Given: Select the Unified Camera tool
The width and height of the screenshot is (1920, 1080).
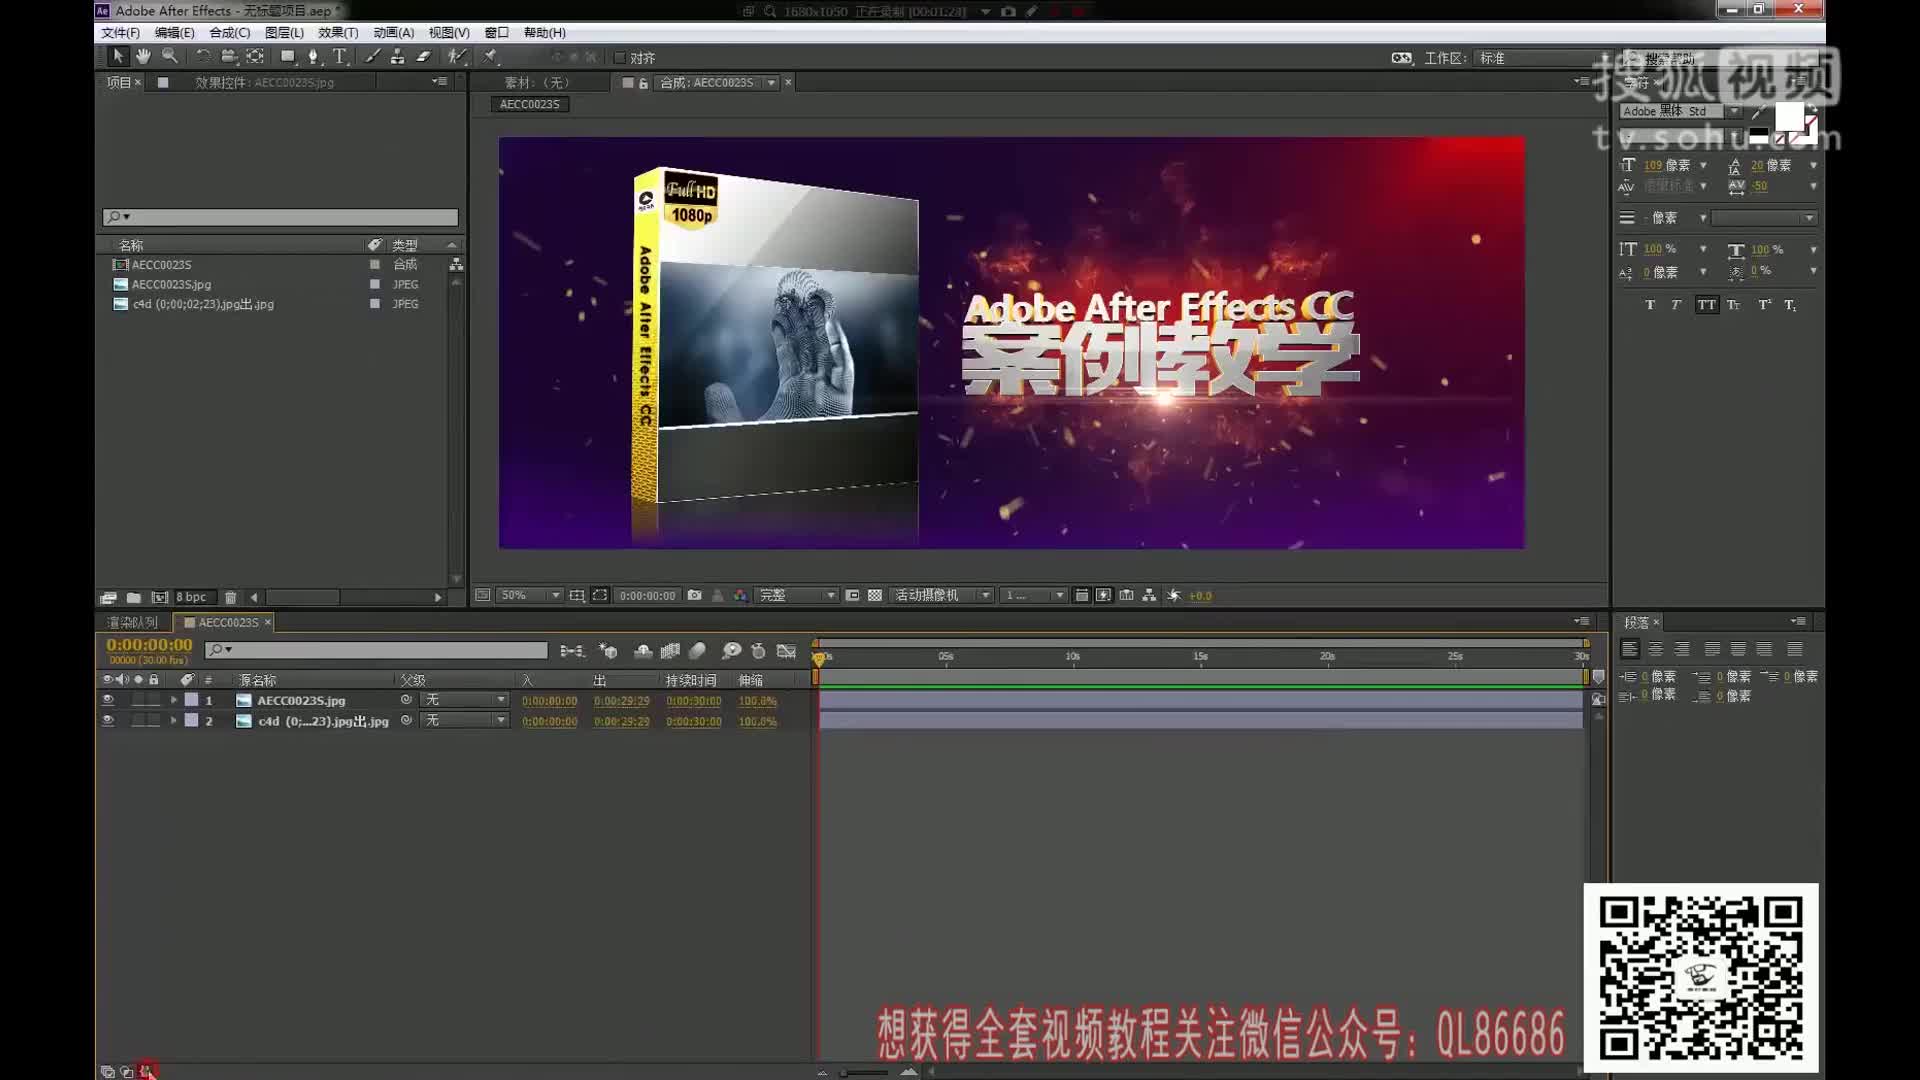Looking at the screenshot, I should point(229,57).
